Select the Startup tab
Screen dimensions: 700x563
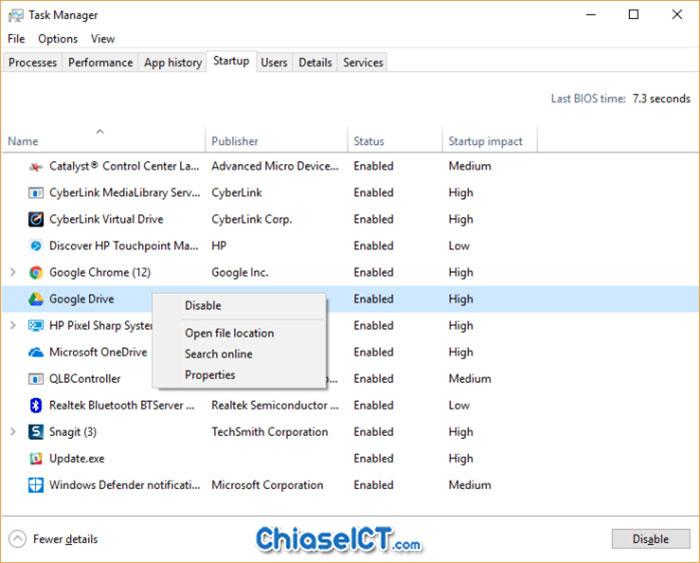(x=231, y=61)
